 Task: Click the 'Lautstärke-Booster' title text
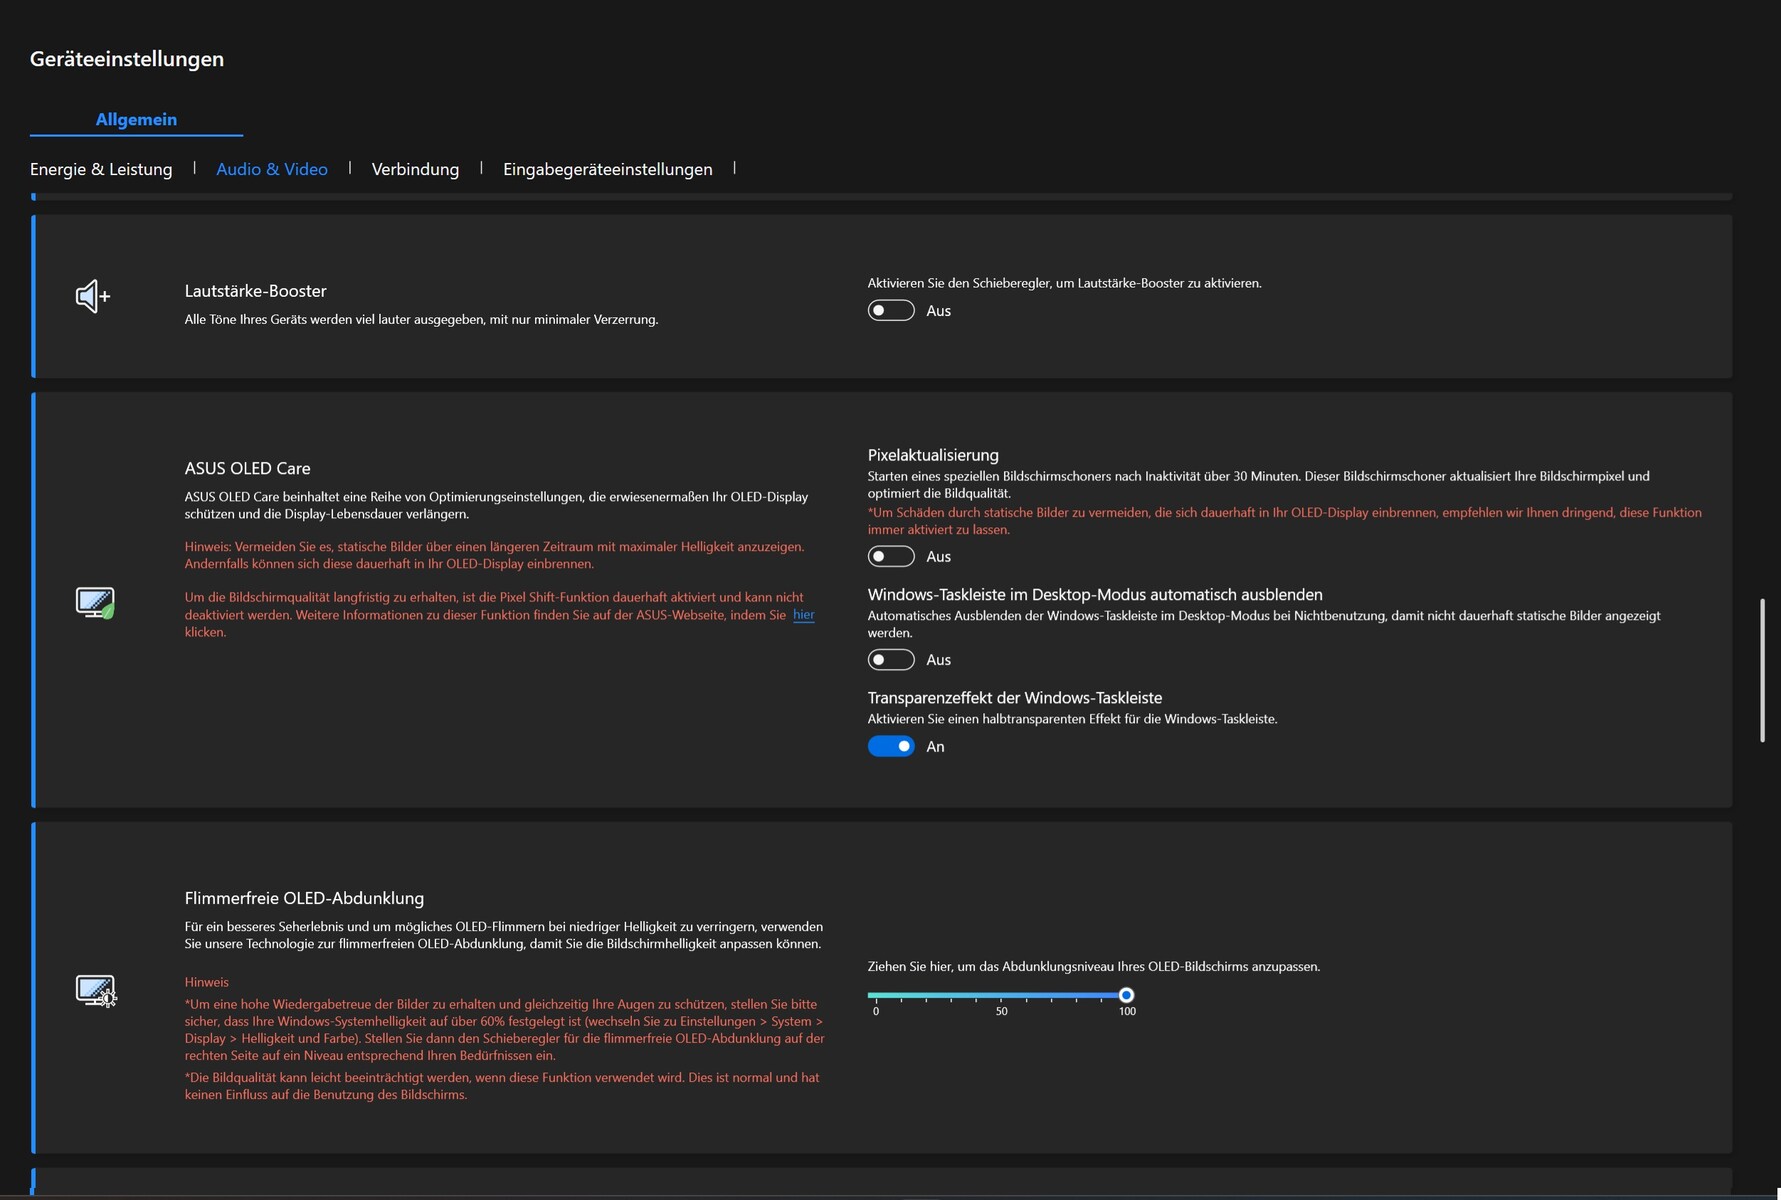coord(255,291)
